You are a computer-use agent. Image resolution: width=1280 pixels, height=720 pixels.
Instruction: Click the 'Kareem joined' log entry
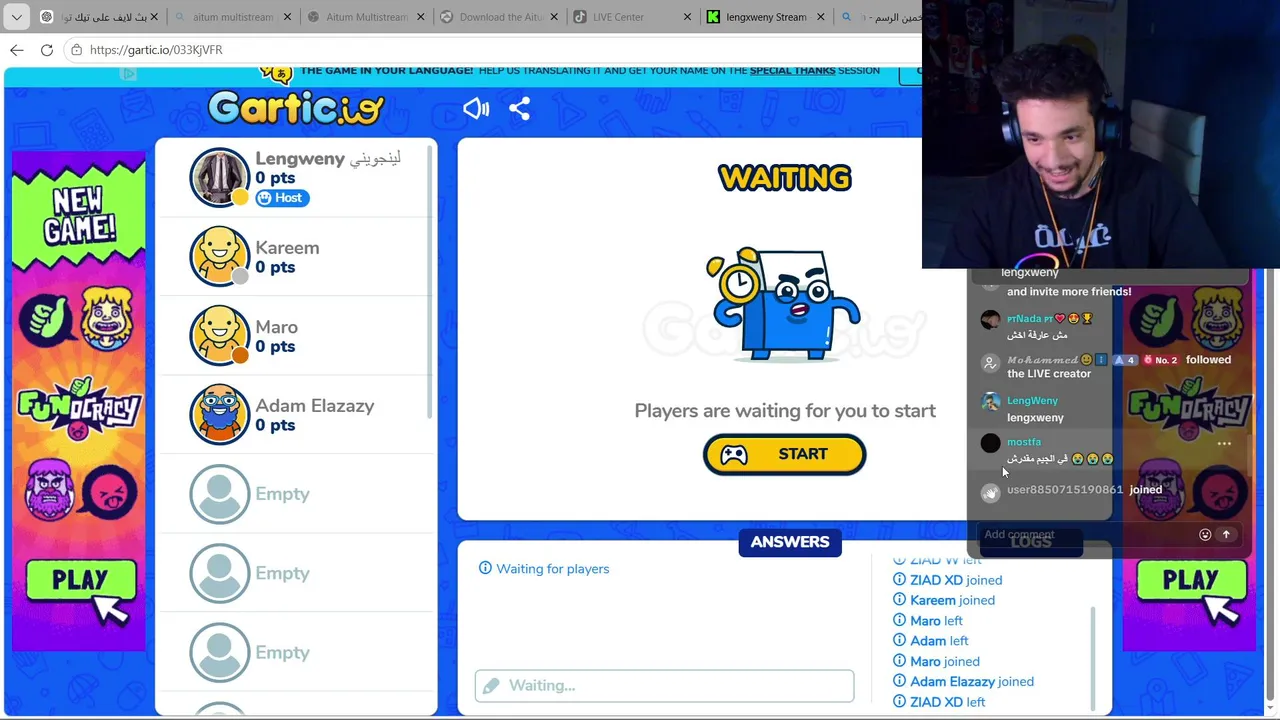(944, 600)
